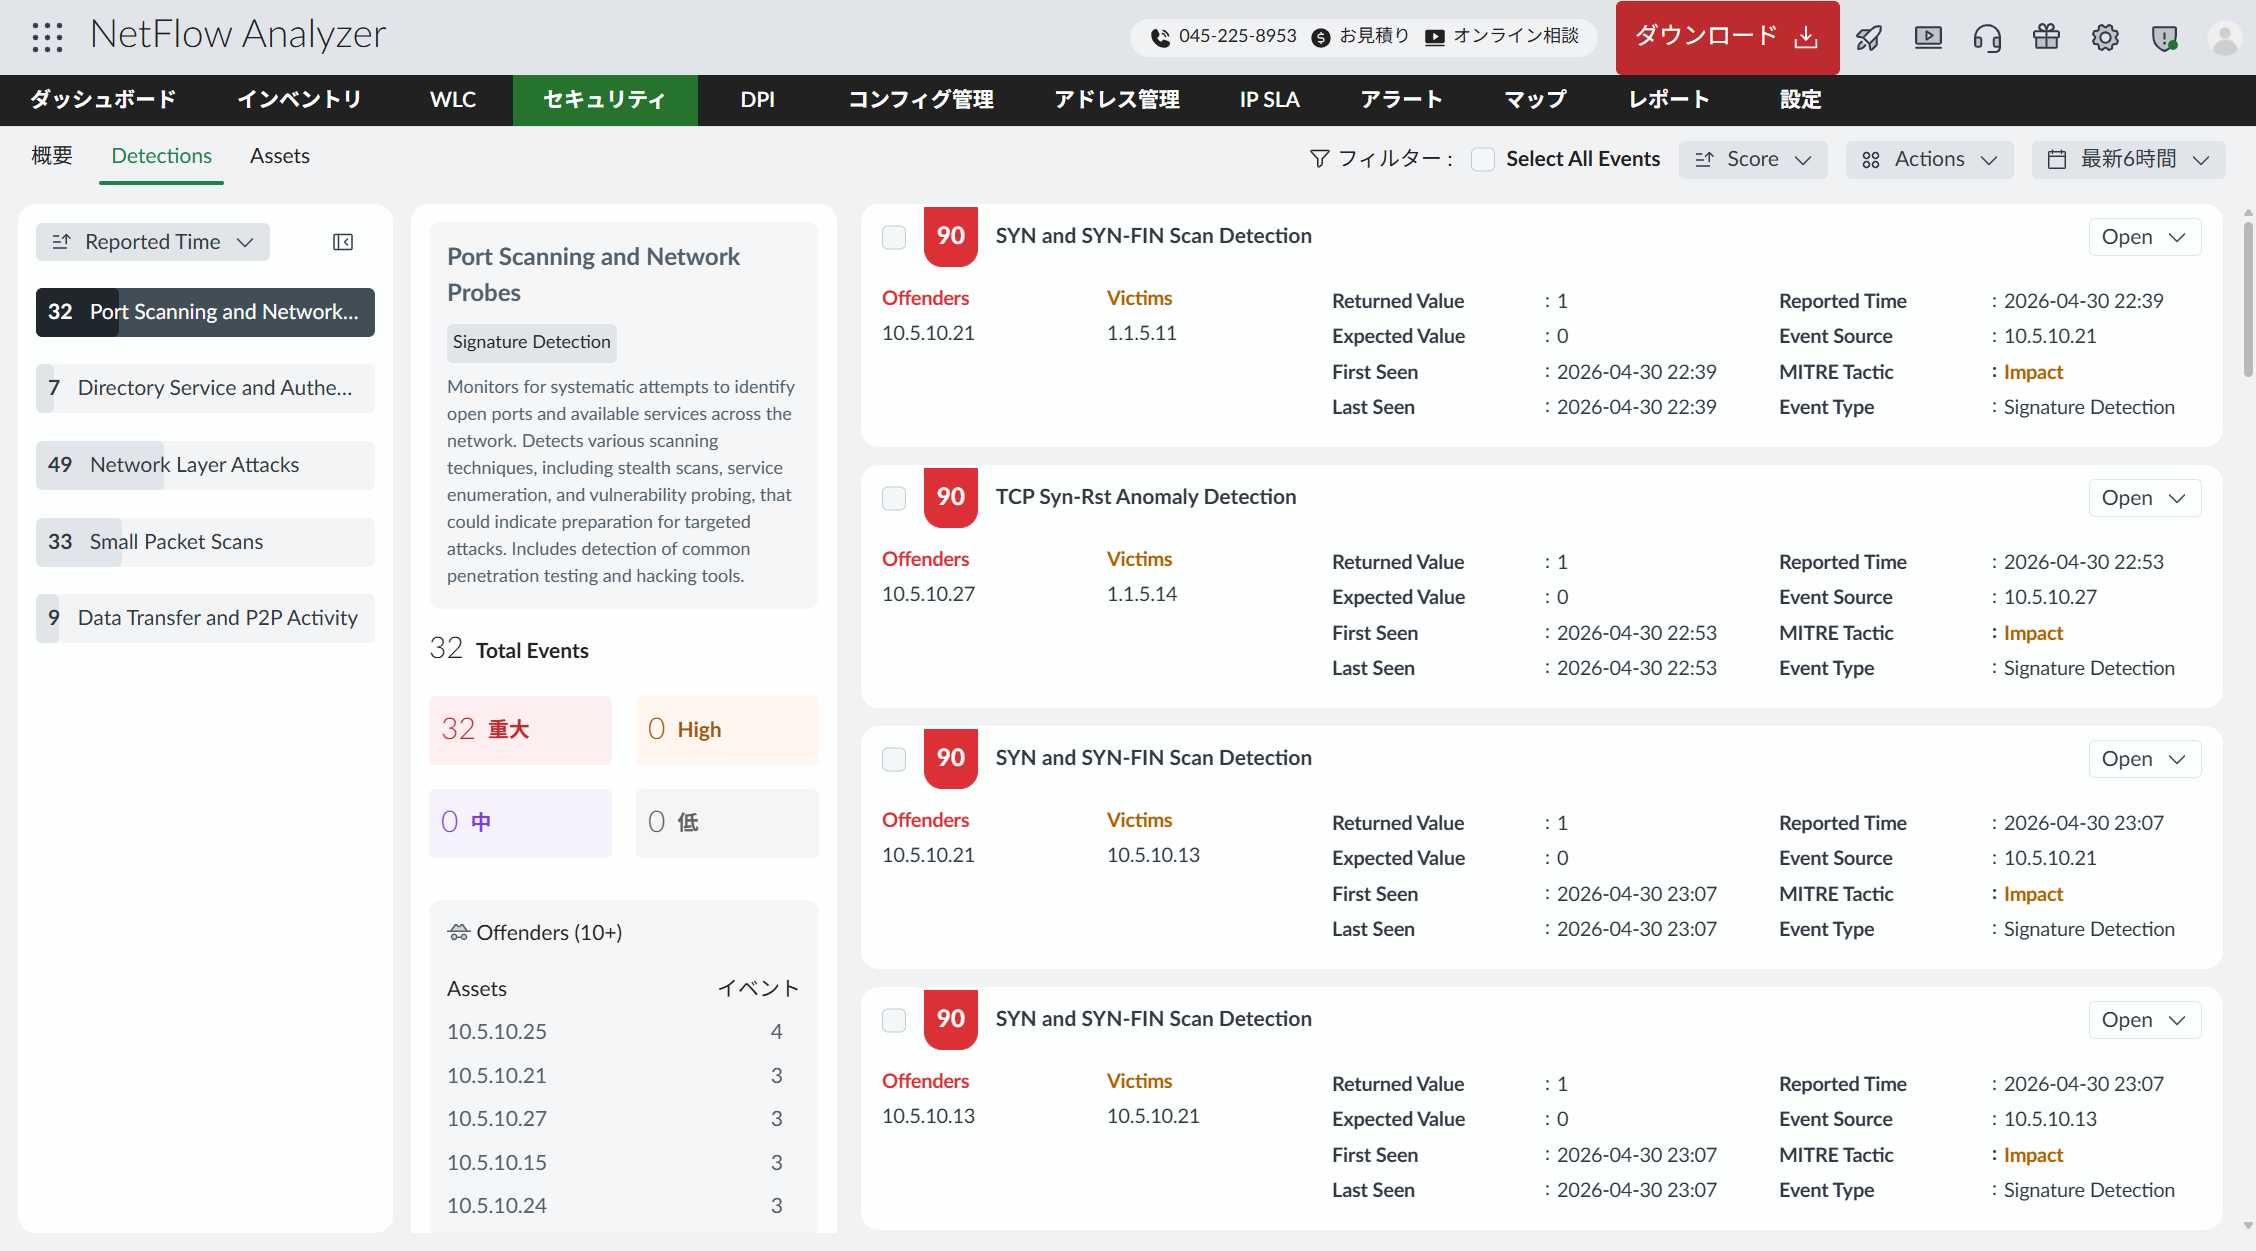Click the headset support icon
The image size is (2256, 1251).
pyautogui.click(x=1987, y=38)
